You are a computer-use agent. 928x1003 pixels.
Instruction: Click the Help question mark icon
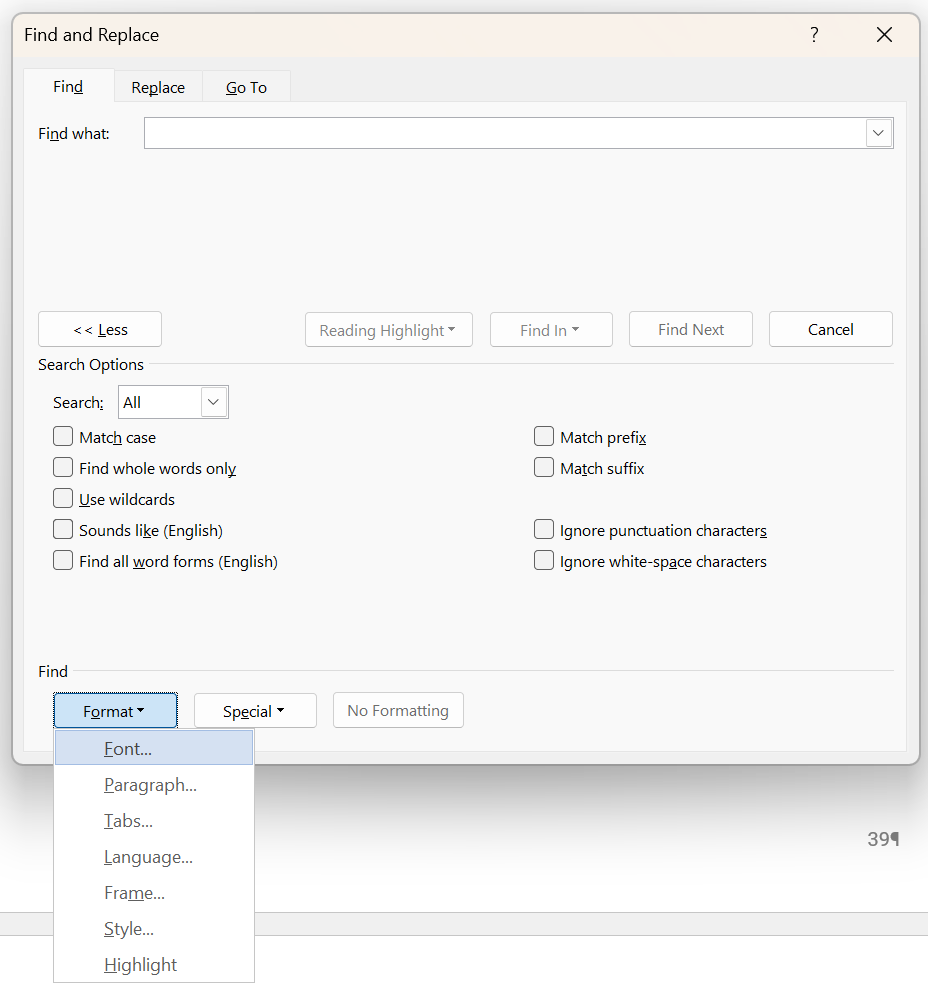[x=814, y=35]
